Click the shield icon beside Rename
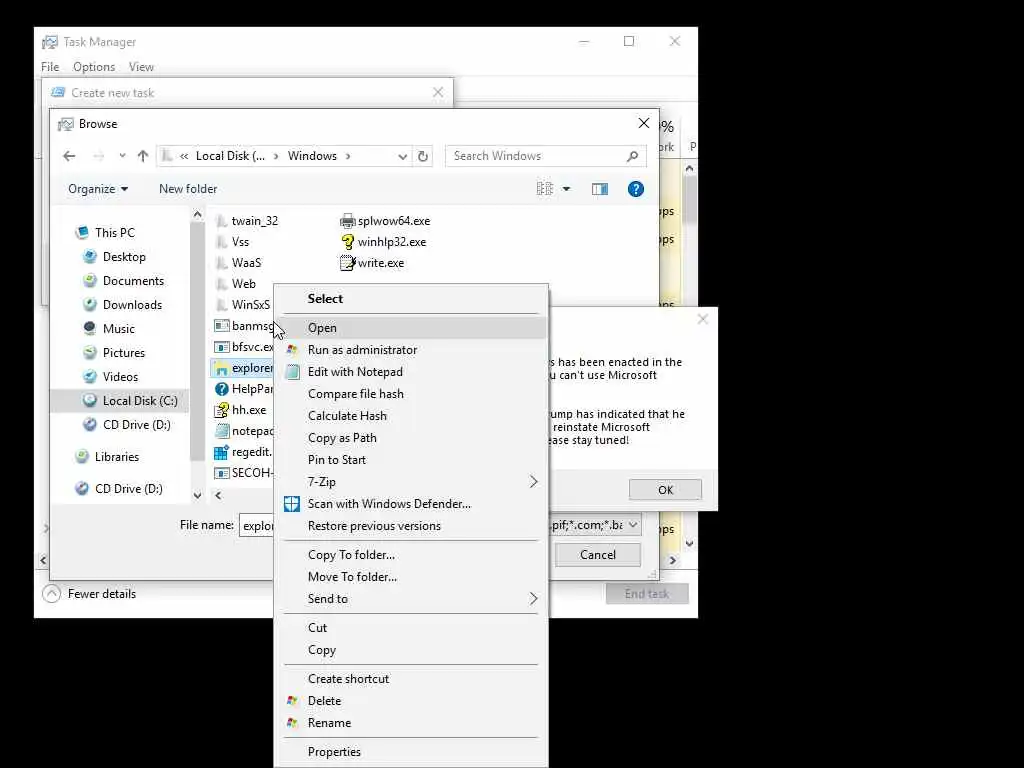Viewport: 1024px width, 768px height. point(292,723)
